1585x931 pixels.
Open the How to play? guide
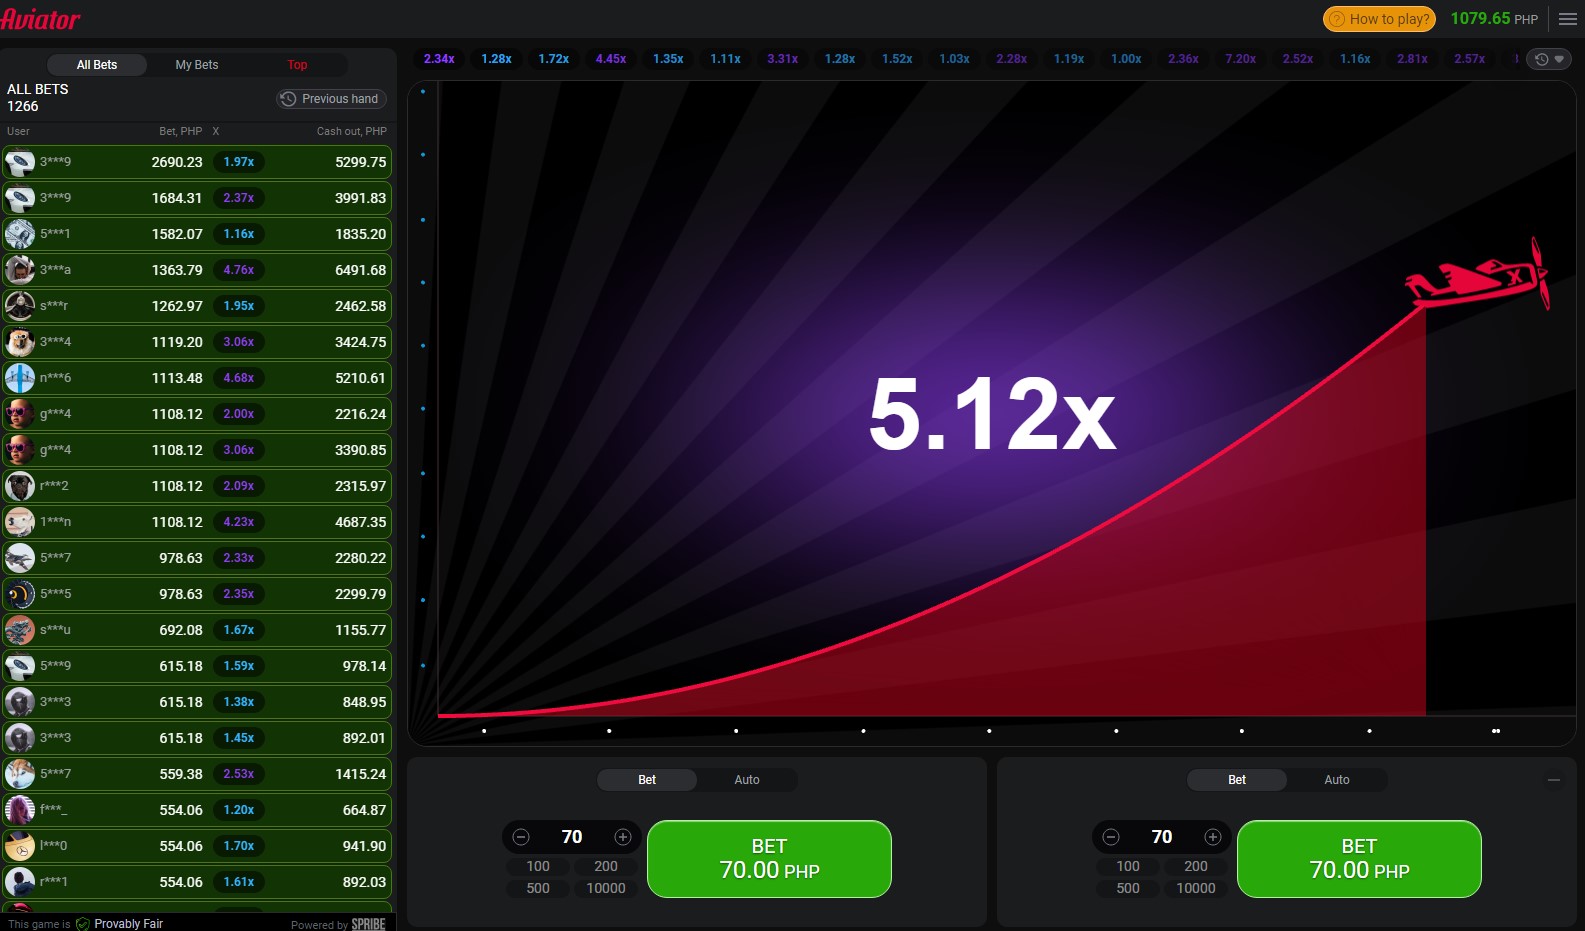[x=1379, y=19]
